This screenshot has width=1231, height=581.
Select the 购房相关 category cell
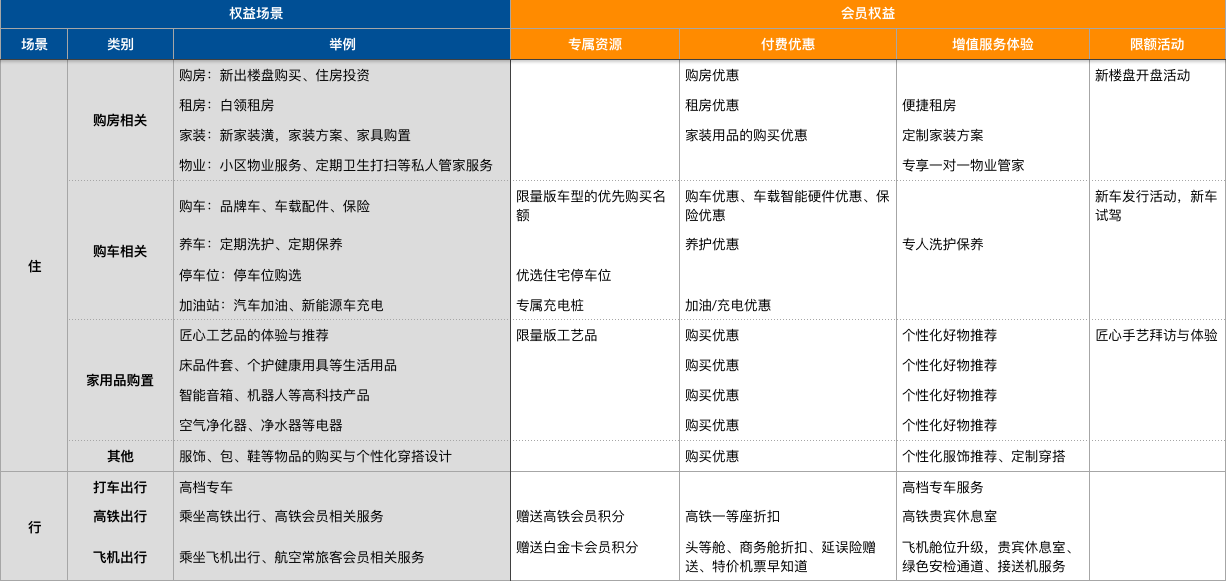click(120, 120)
